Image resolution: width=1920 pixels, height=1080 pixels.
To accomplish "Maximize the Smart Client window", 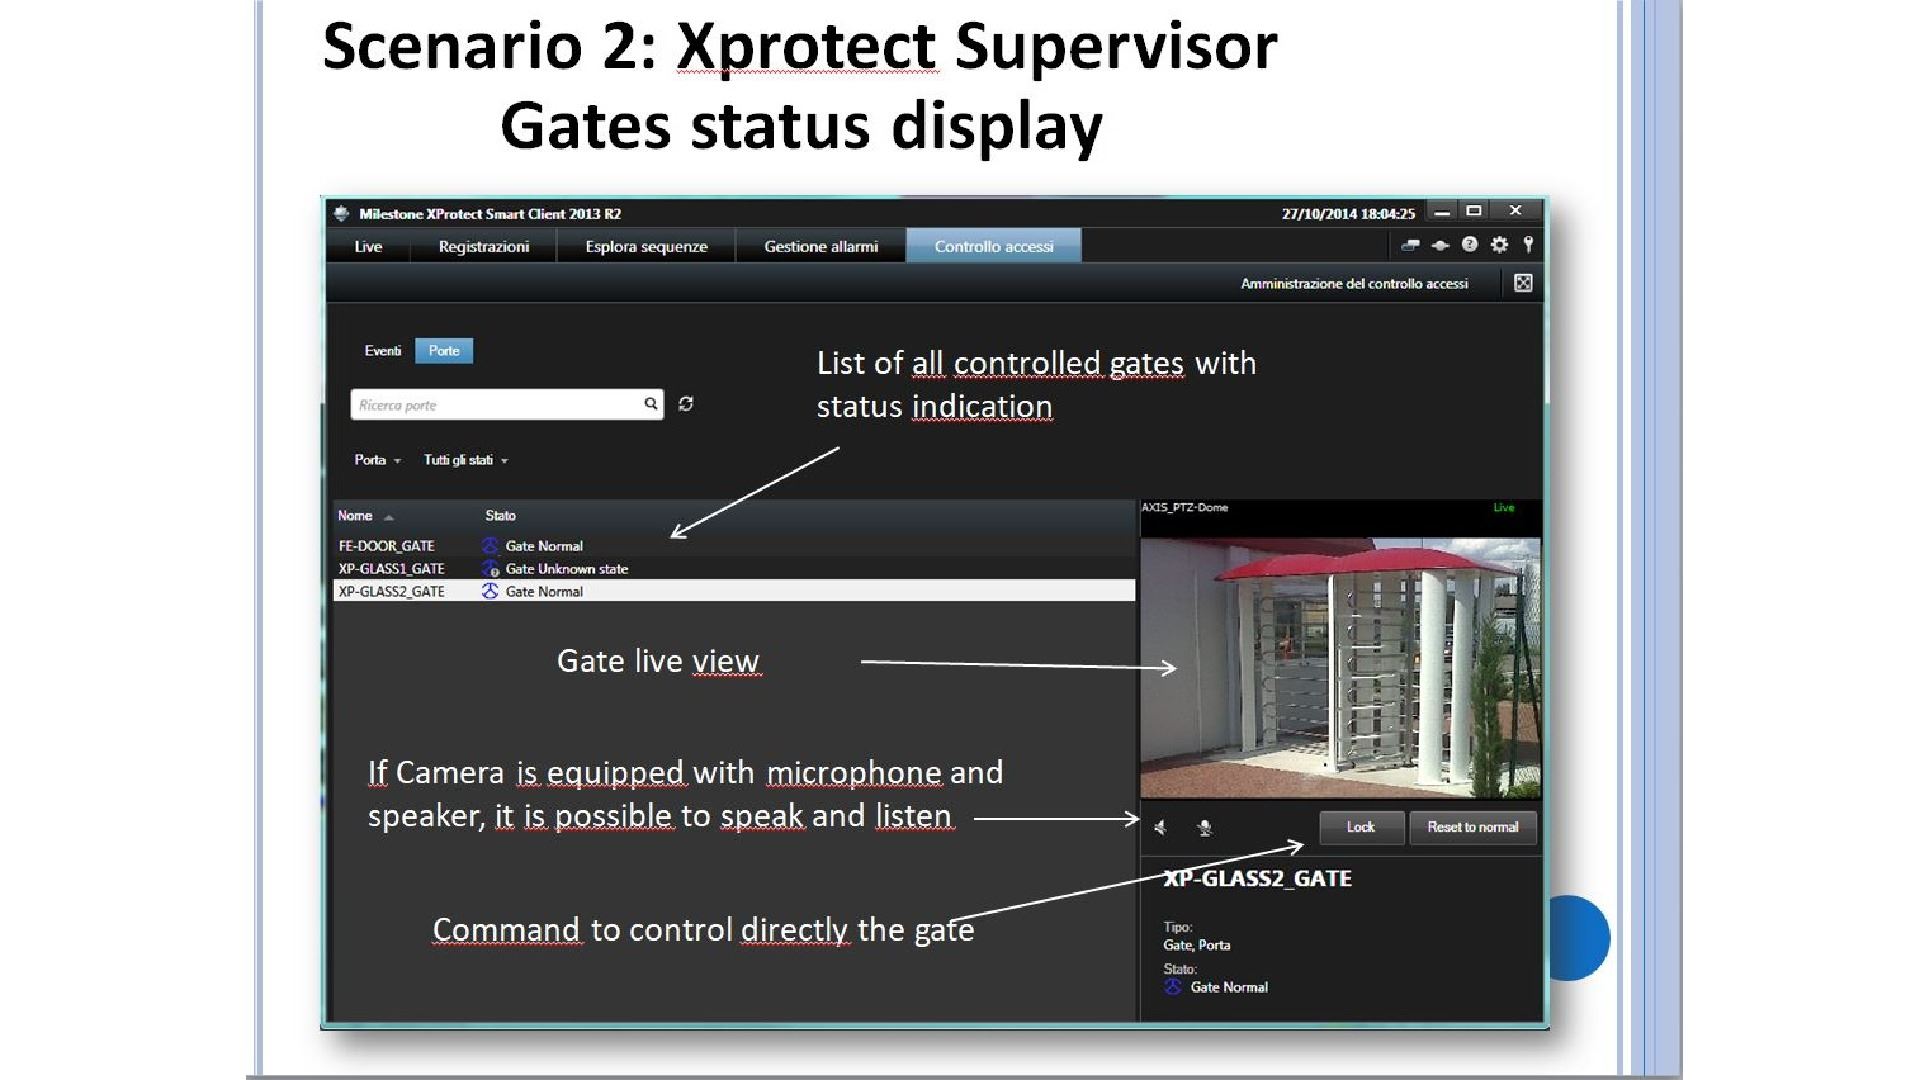I will pos(1473,211).
